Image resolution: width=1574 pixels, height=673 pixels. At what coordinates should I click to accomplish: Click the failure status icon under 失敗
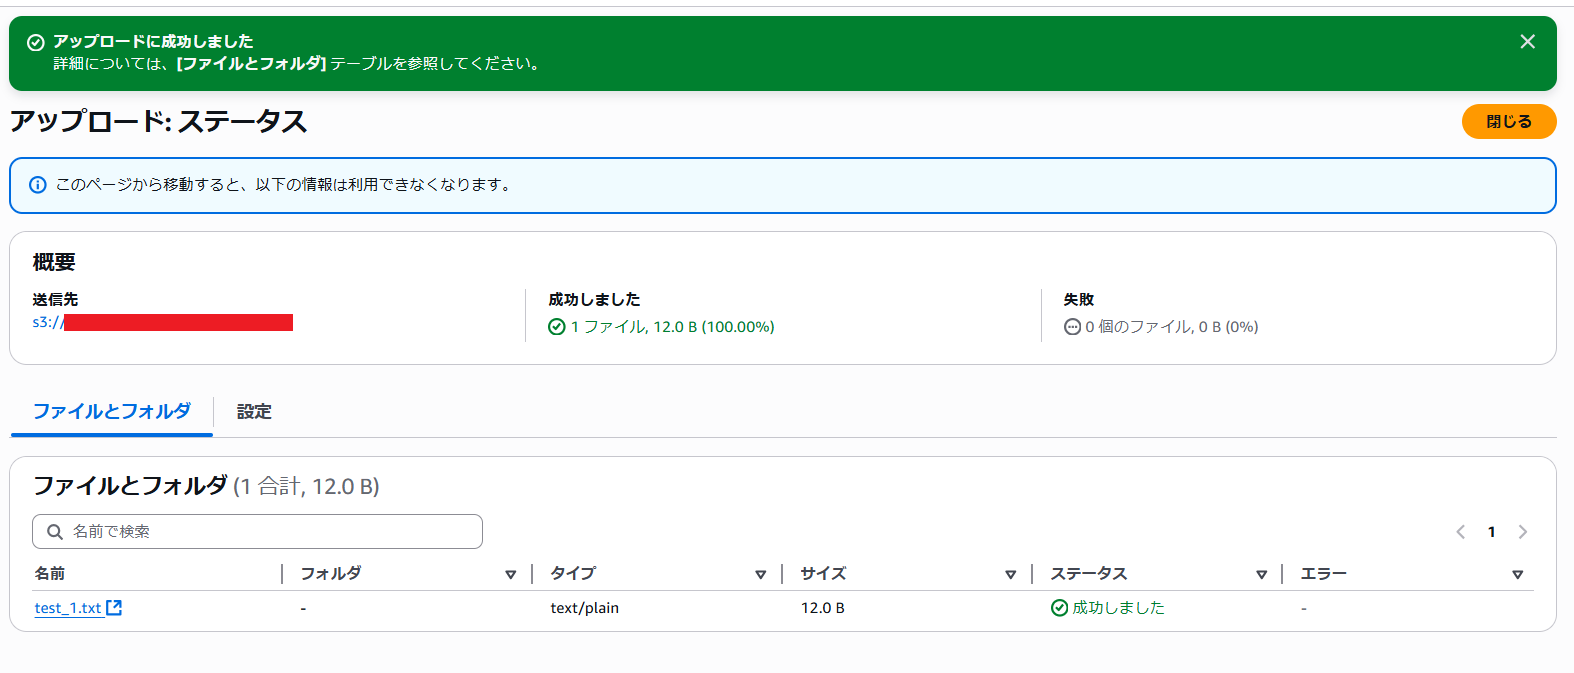pos(1072,327)
